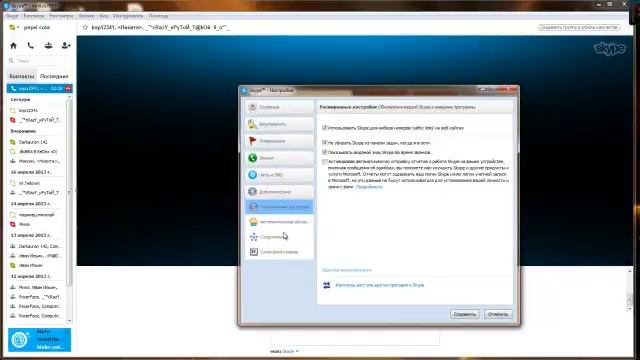Open the Звонки menu in menu bar
Image resolution: width=640 pixels, height=360 pixels.
pyautogui.click(x=87, y=16)
